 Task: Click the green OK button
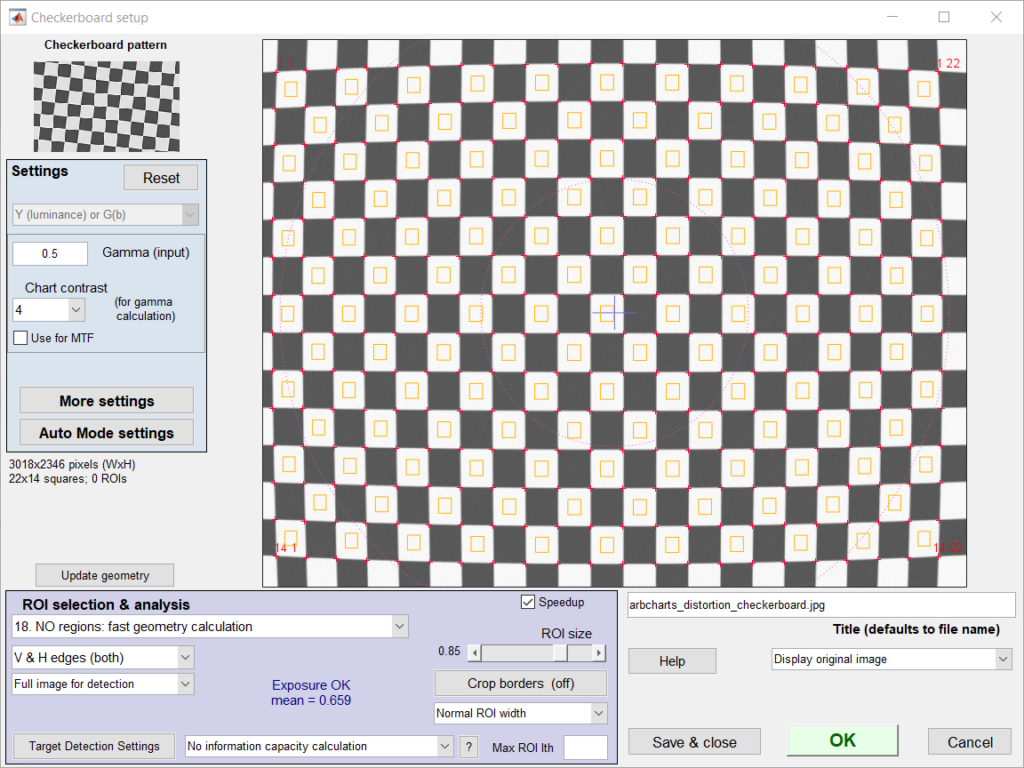coord(842,741)
